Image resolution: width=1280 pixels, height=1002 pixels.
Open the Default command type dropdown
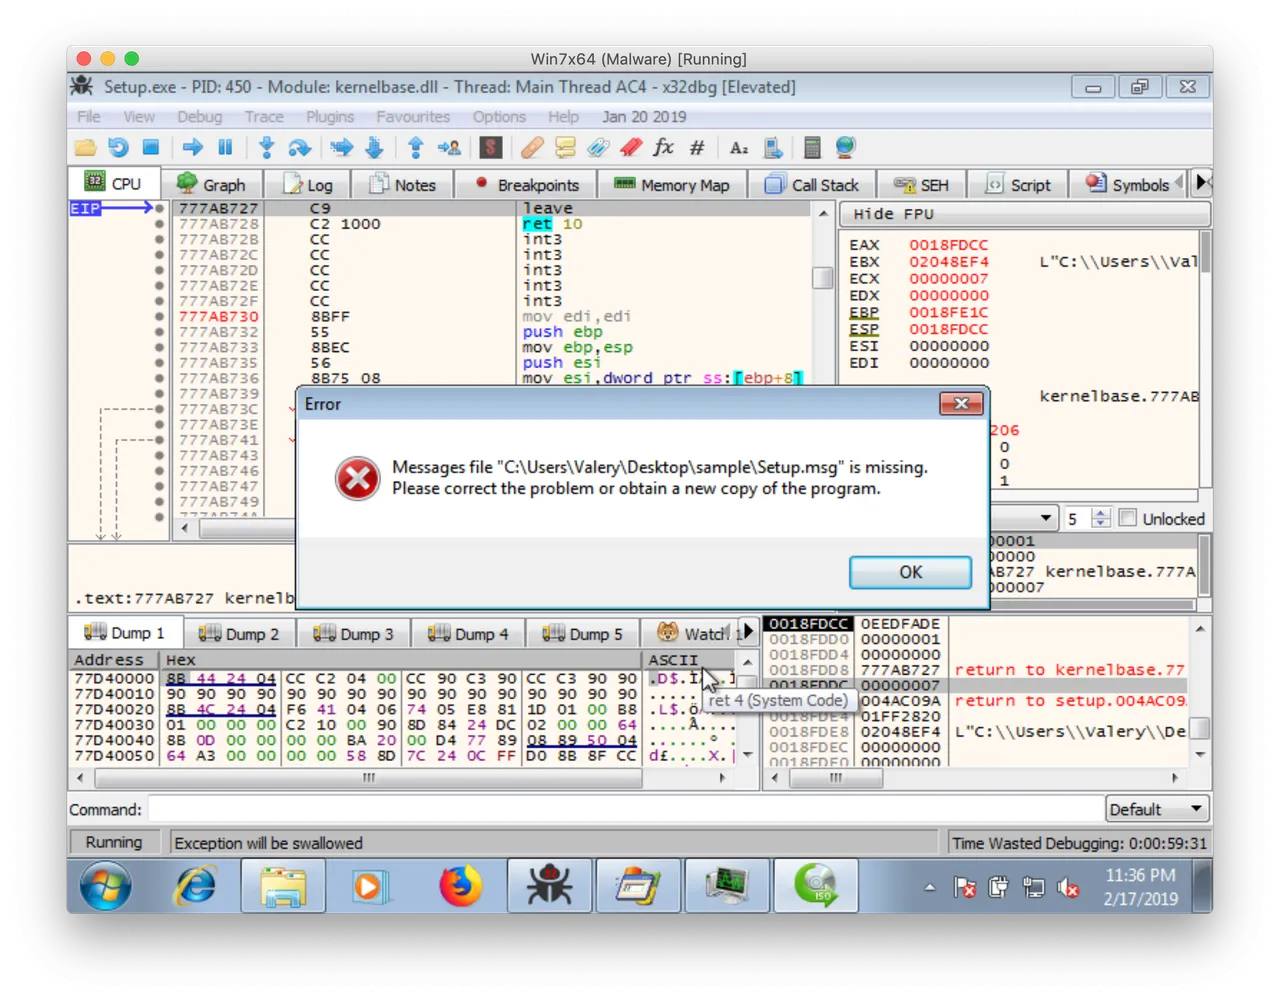(1157, 809)
